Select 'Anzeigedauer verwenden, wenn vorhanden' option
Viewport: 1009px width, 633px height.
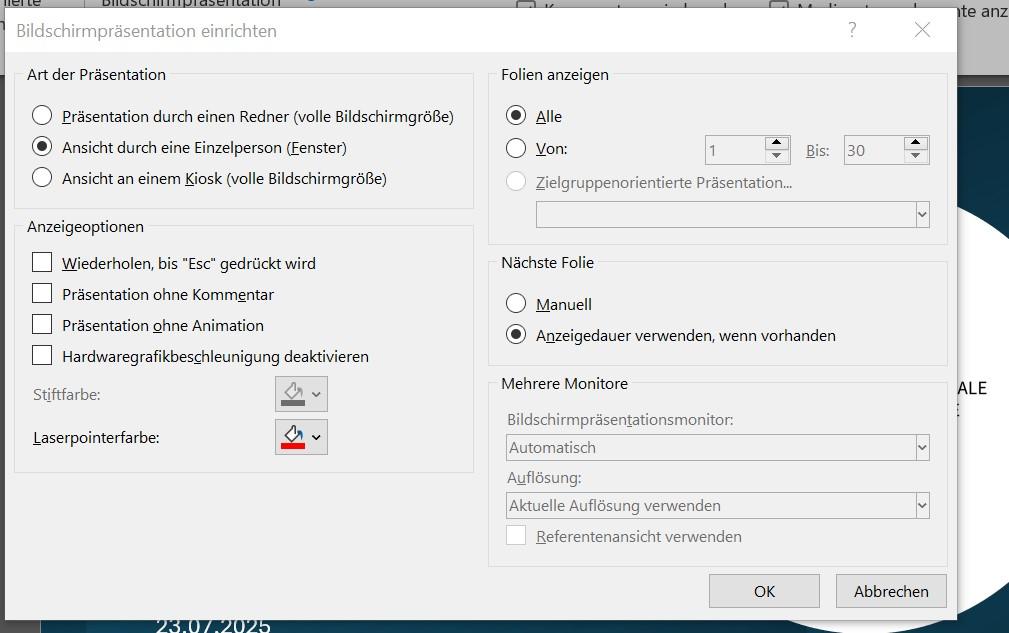click(515, 335)
